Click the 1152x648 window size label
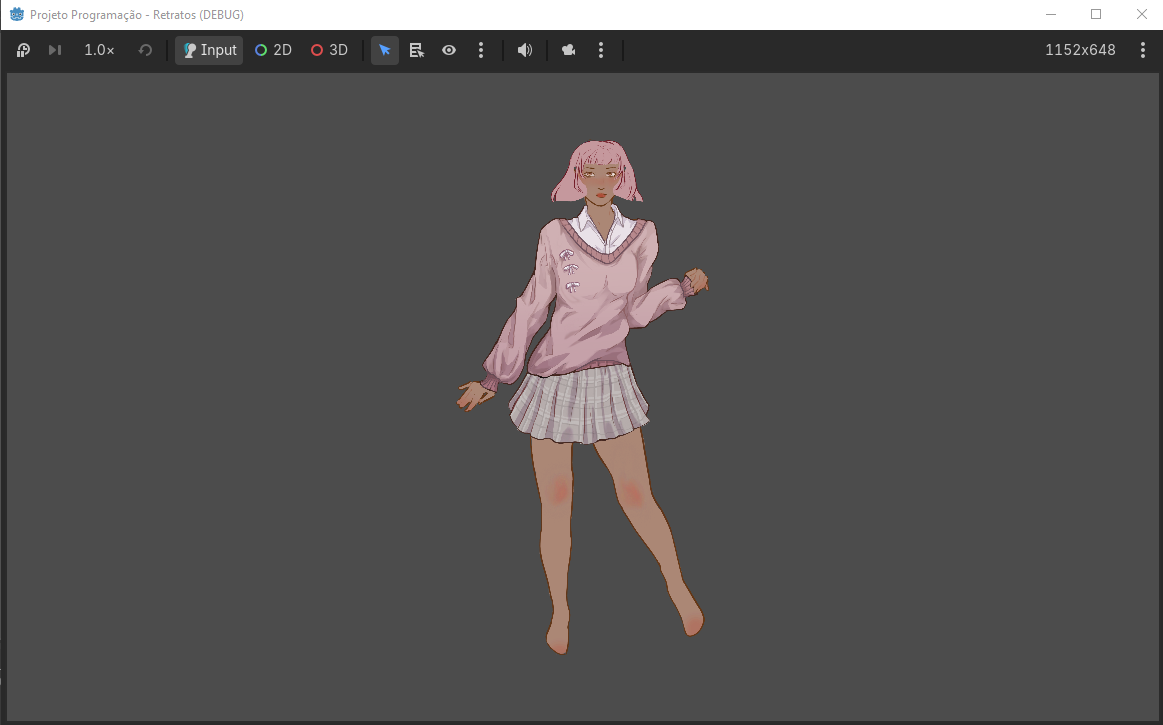 point(1080,50)
